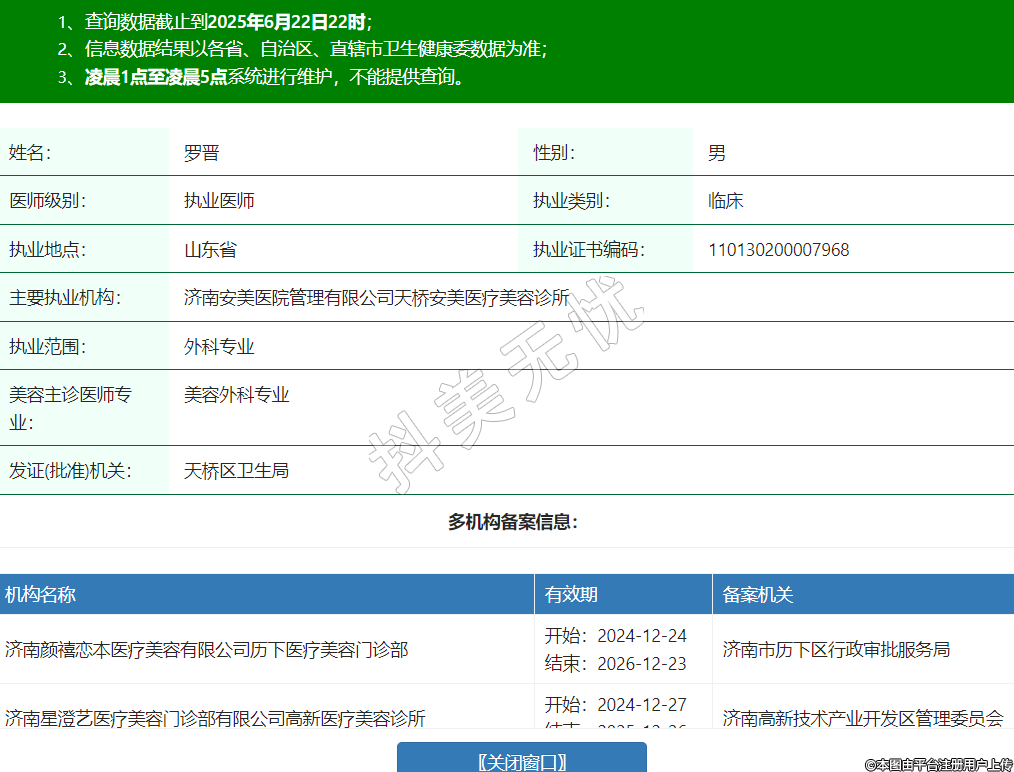Select the 机构名称 column header
This screenshot has width=1014, height=772.
pyautogui.click(x=41, y=595)
